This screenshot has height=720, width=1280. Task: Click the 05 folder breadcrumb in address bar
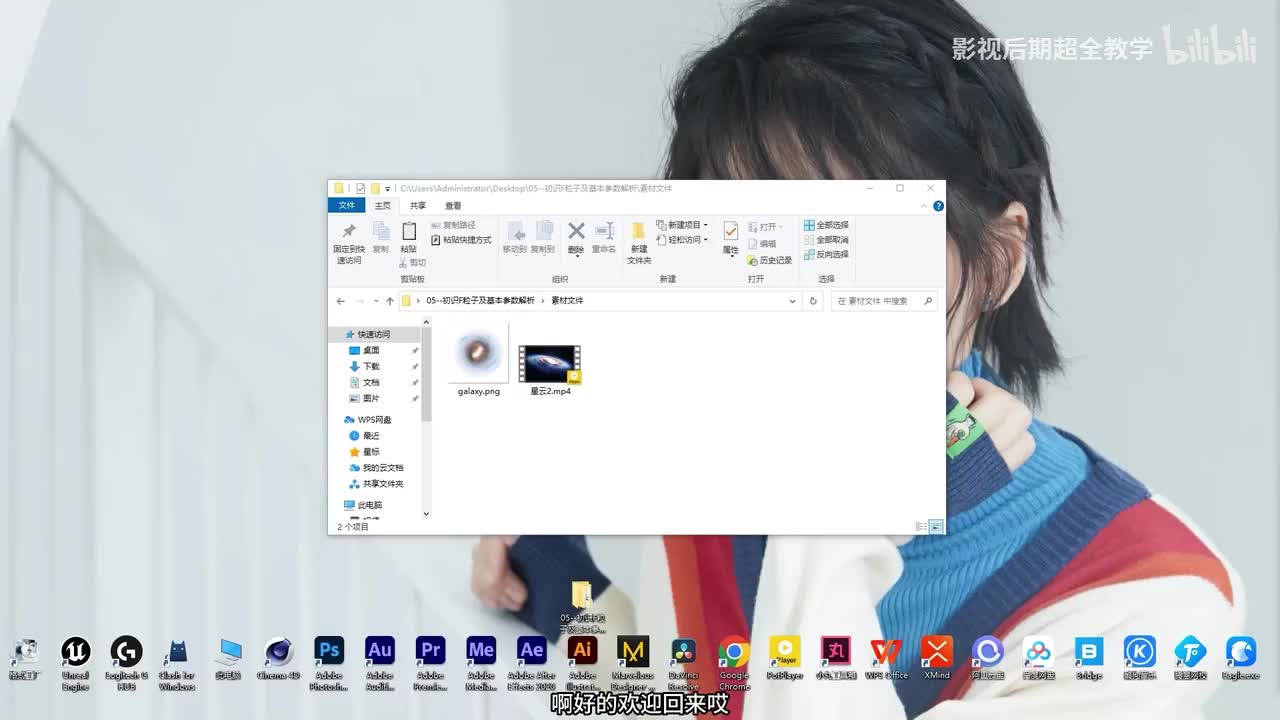pyautogui.click(x=480, y=300)
